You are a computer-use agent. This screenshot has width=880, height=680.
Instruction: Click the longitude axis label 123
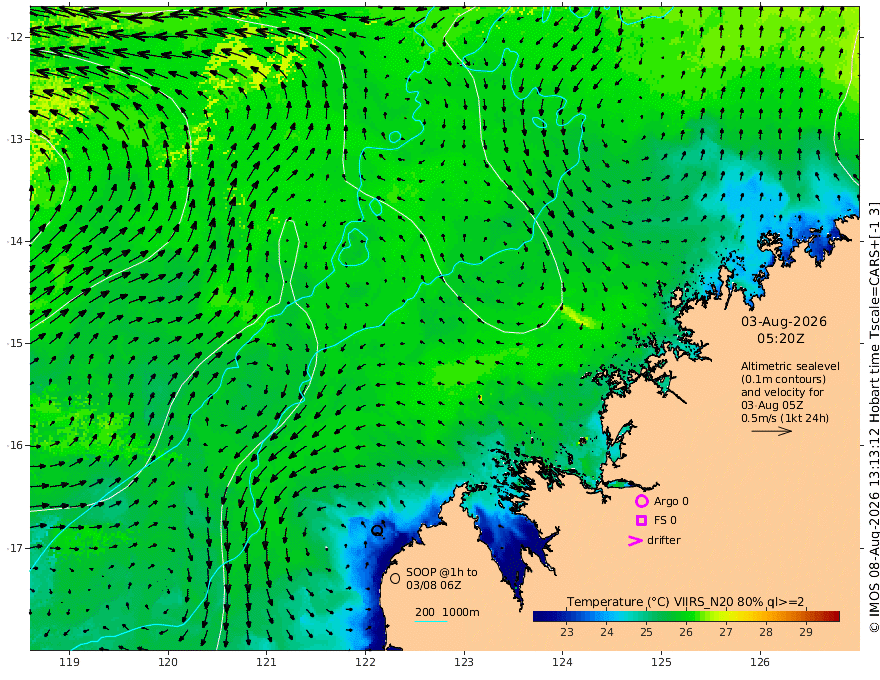[x=464, y=662]
